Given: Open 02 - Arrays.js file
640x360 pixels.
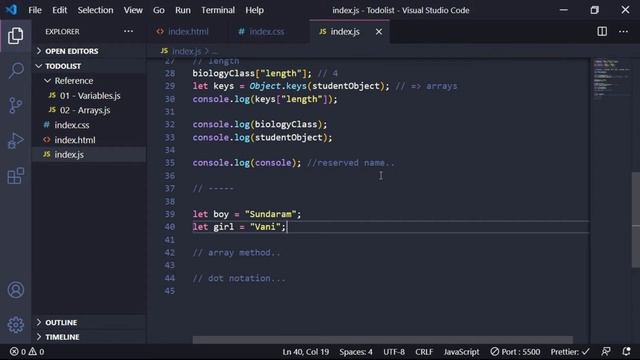Looking at the screenshot, I should [x=89, y=110].
